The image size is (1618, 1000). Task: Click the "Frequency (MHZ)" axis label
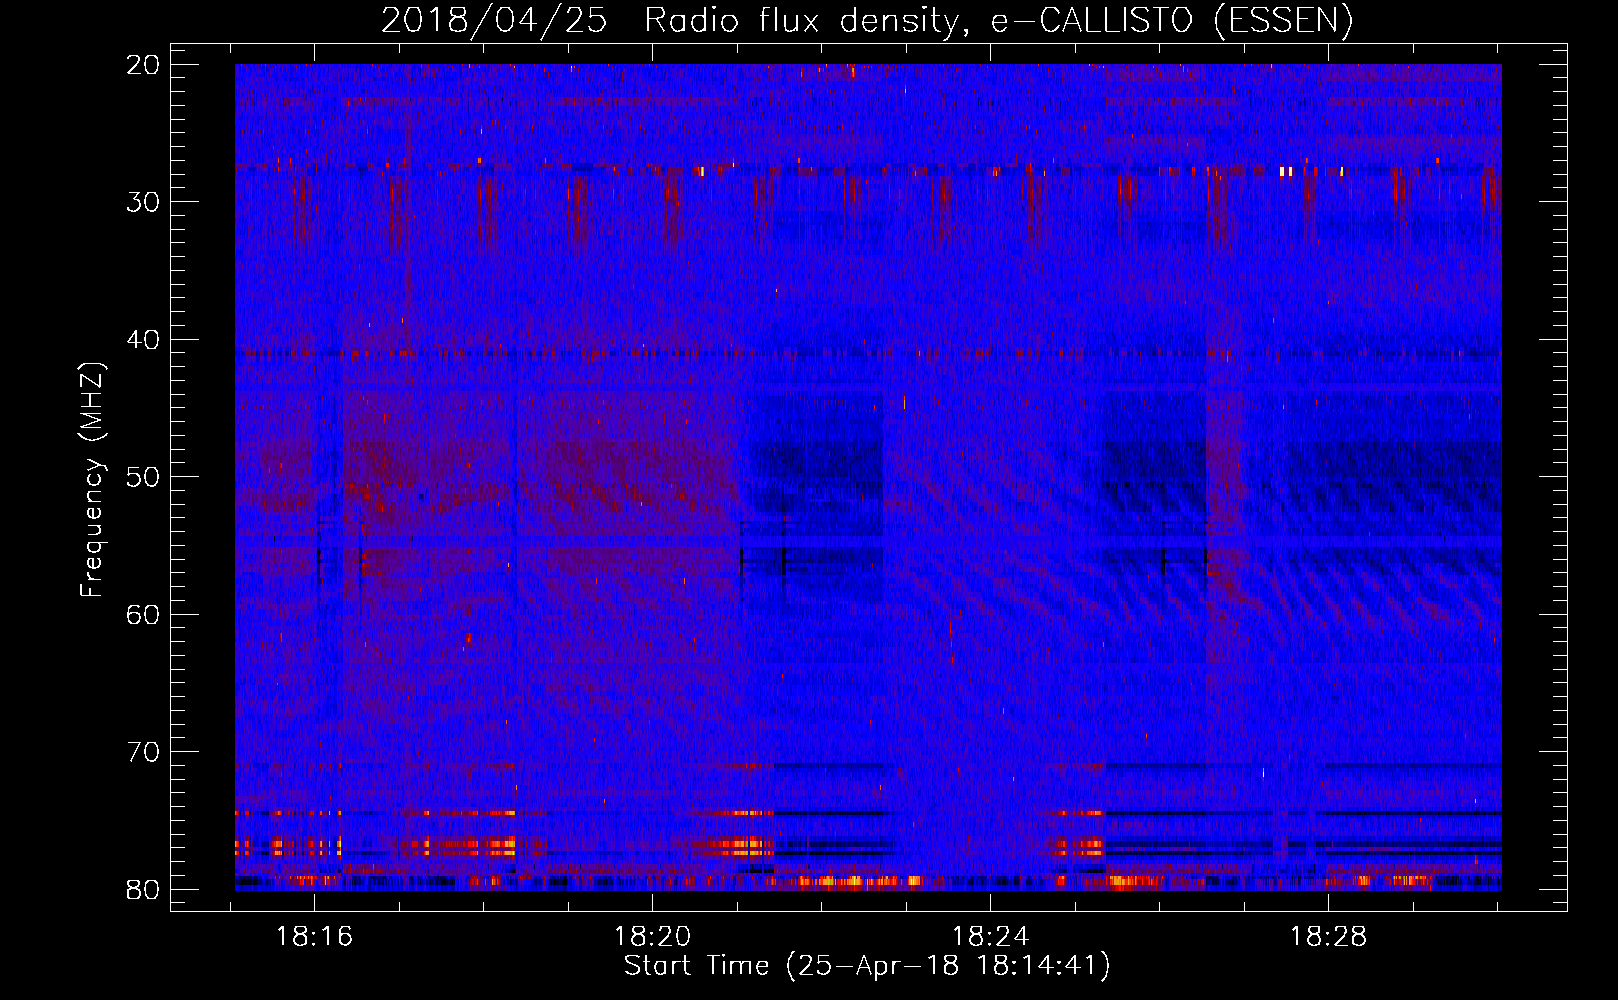pos(92,480)
